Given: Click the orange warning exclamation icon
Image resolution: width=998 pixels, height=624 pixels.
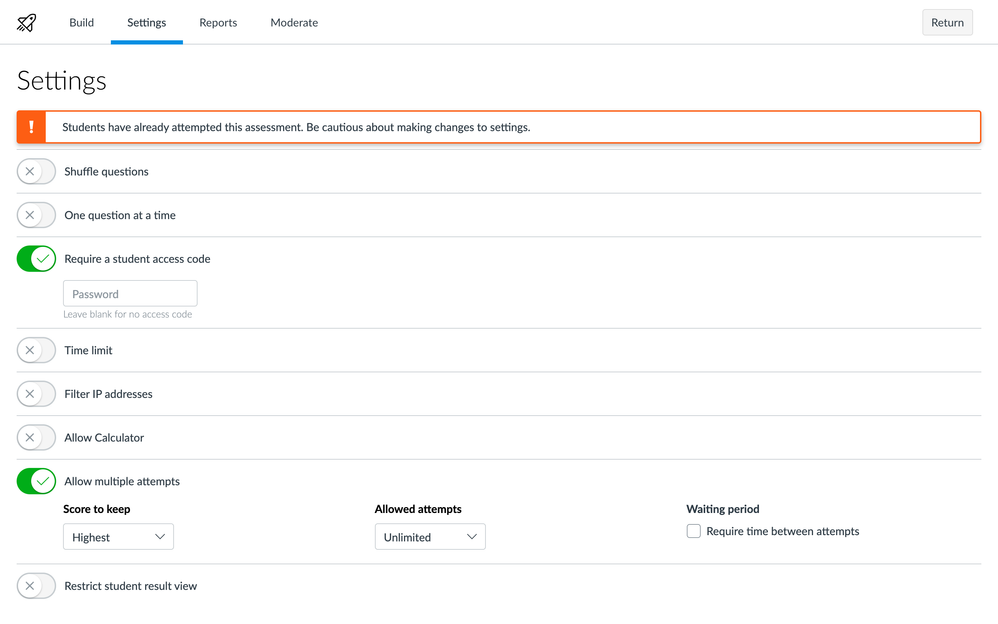Looking at the screenshot, I should (32, 127).
